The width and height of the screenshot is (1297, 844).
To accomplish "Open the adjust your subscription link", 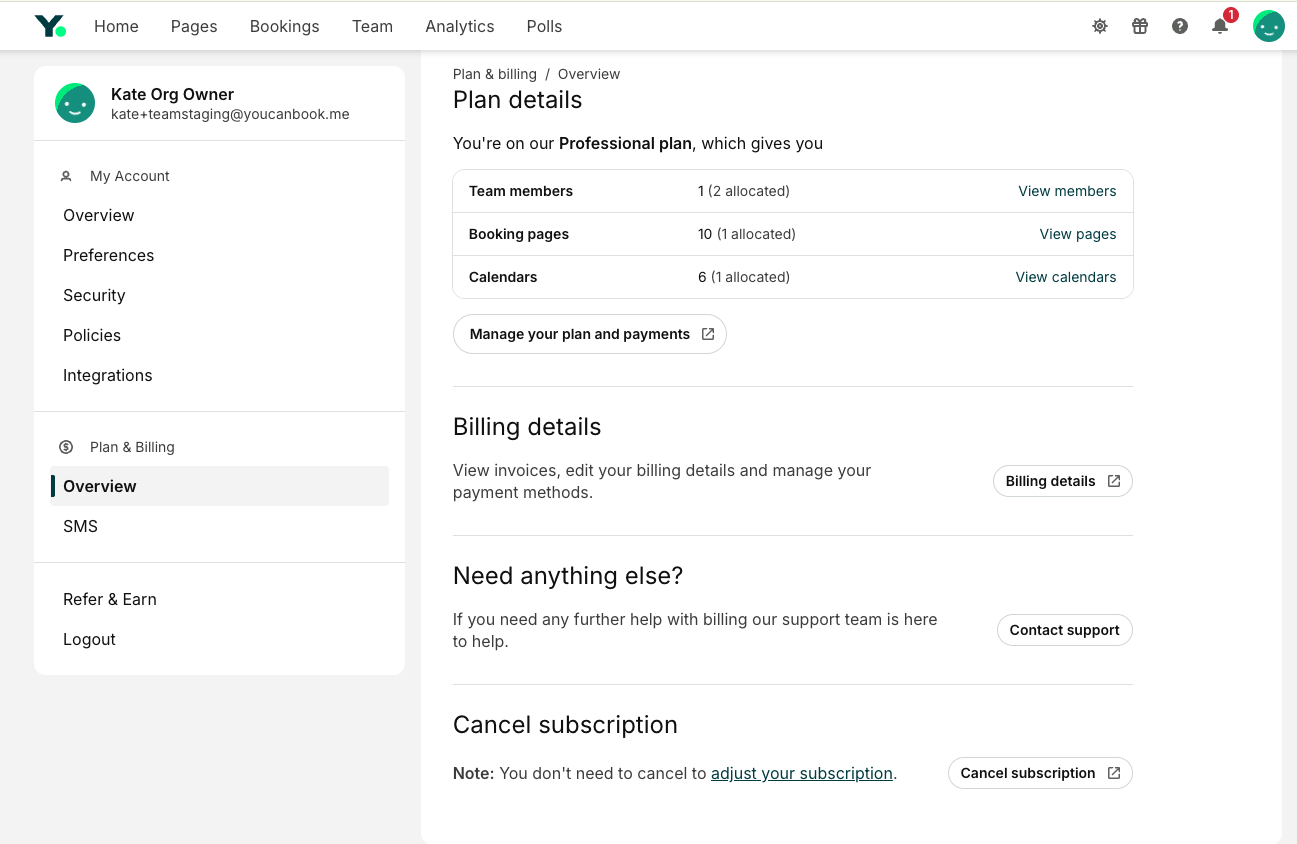I will [x=801, y=773].
